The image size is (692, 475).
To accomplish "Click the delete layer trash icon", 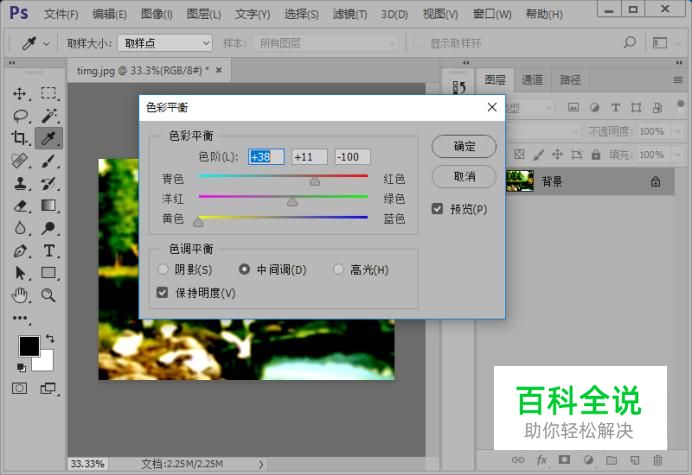I will (658, 460).
